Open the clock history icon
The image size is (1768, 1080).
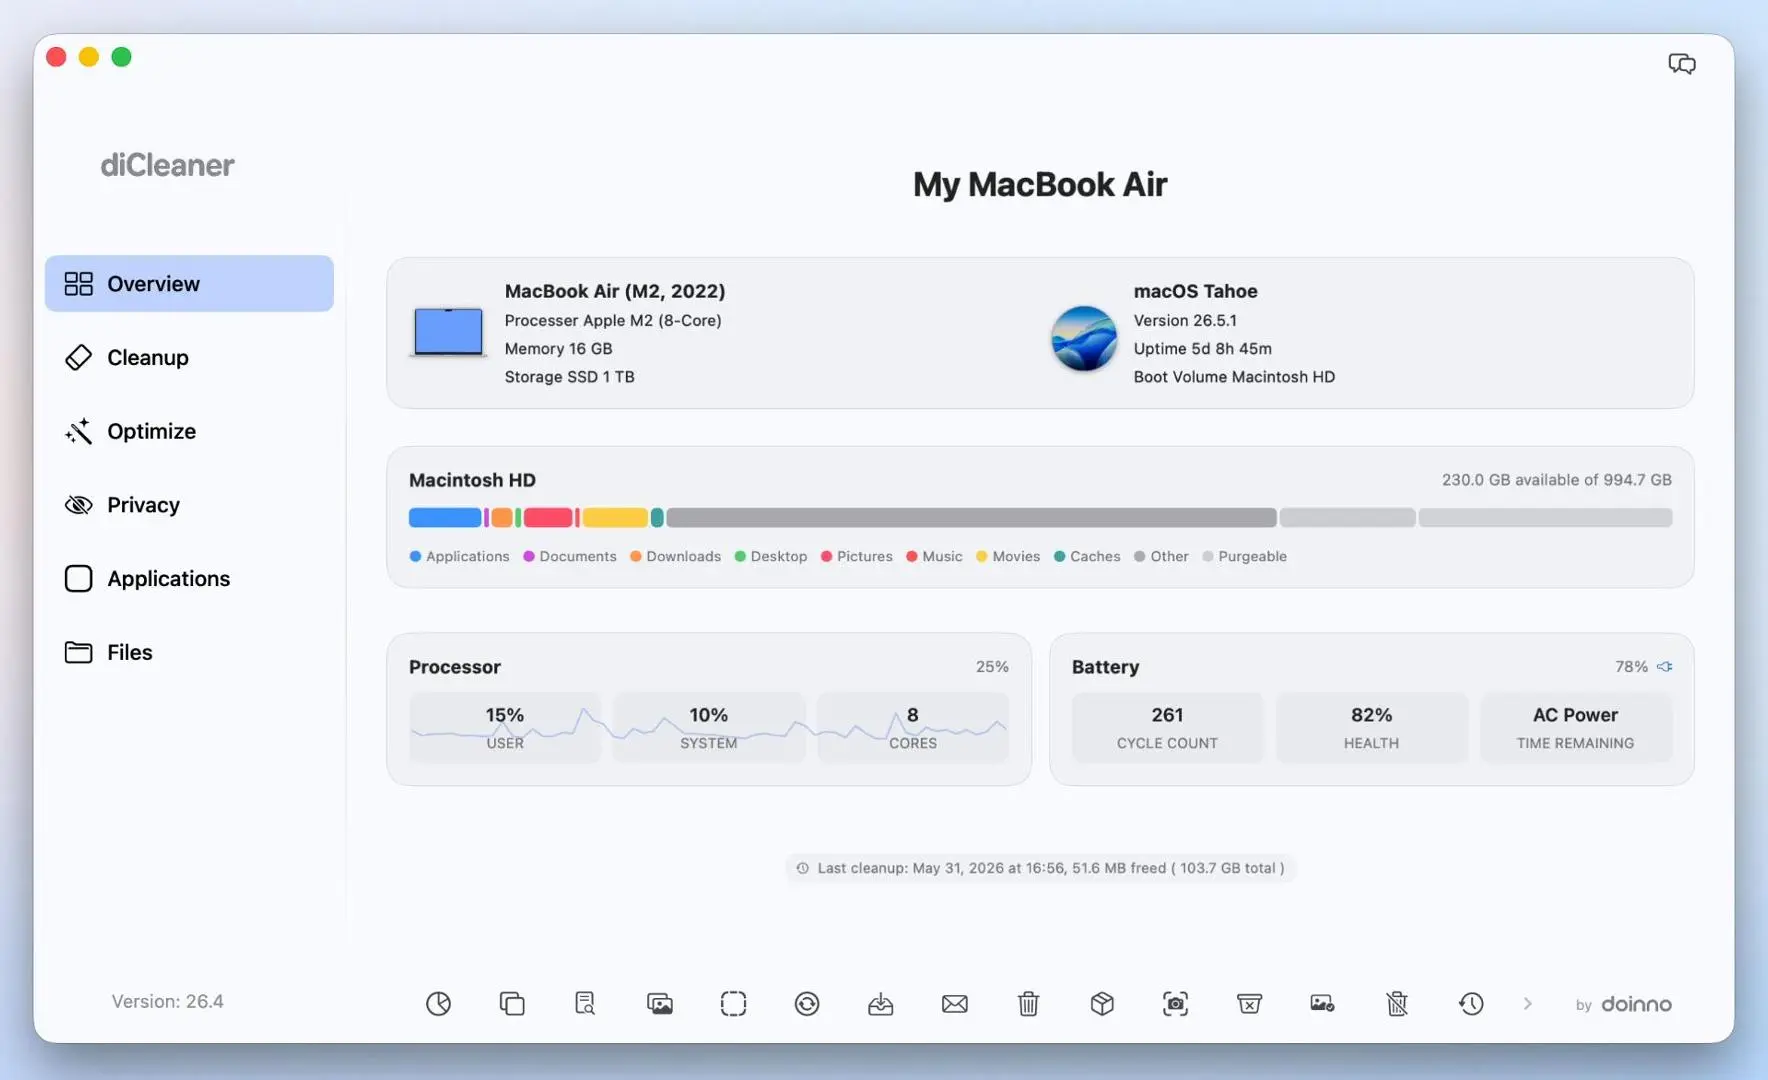pyautogui.click(x=1471, y=1003)
